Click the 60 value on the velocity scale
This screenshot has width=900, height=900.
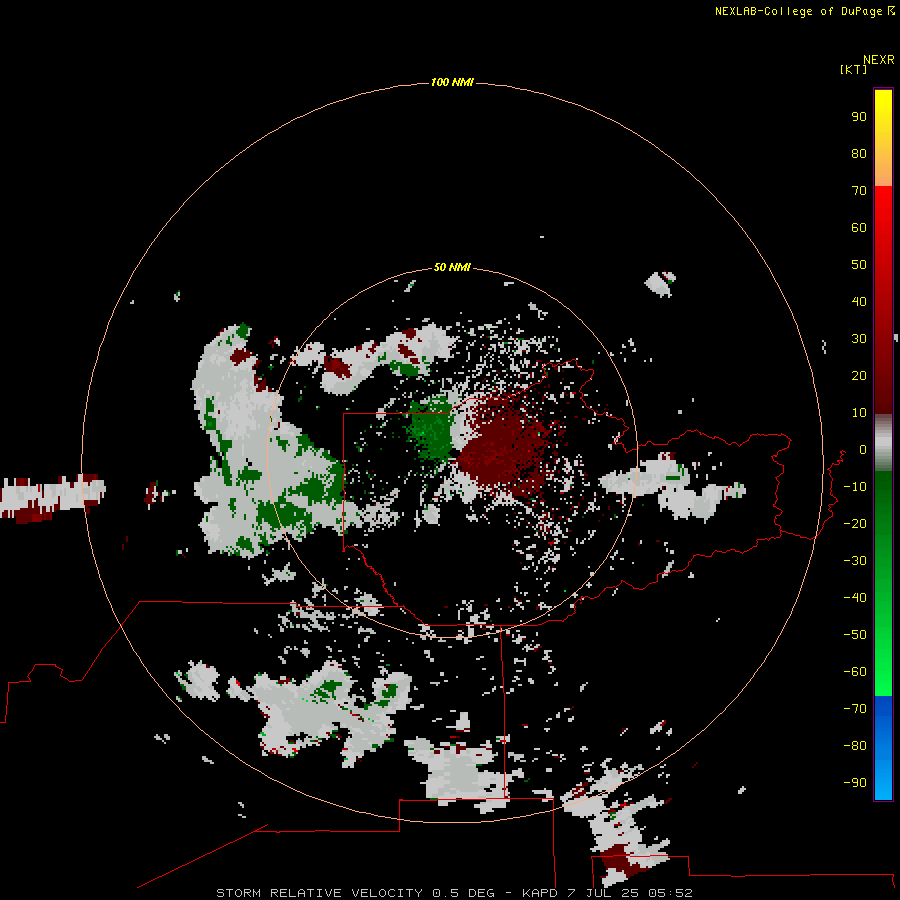(x=859, y=227)
